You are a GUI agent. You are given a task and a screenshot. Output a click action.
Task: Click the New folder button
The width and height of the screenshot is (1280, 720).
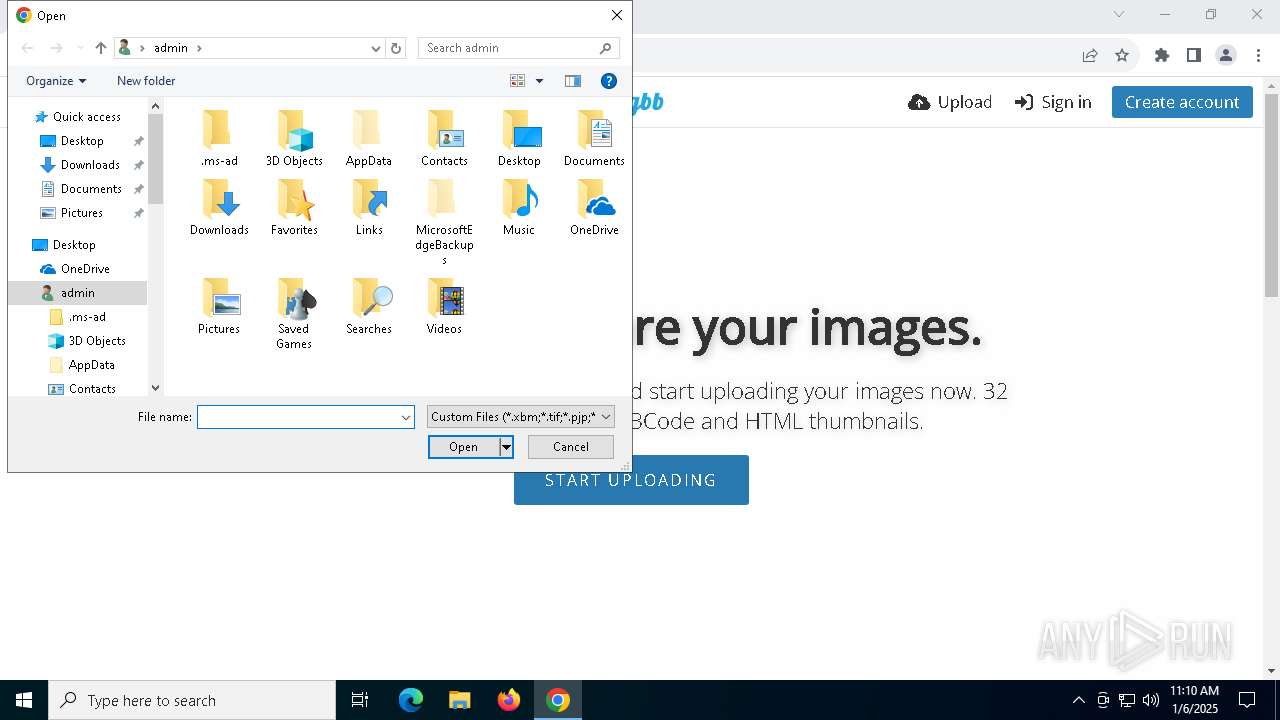pyautogui.click(x=146, y=81)
